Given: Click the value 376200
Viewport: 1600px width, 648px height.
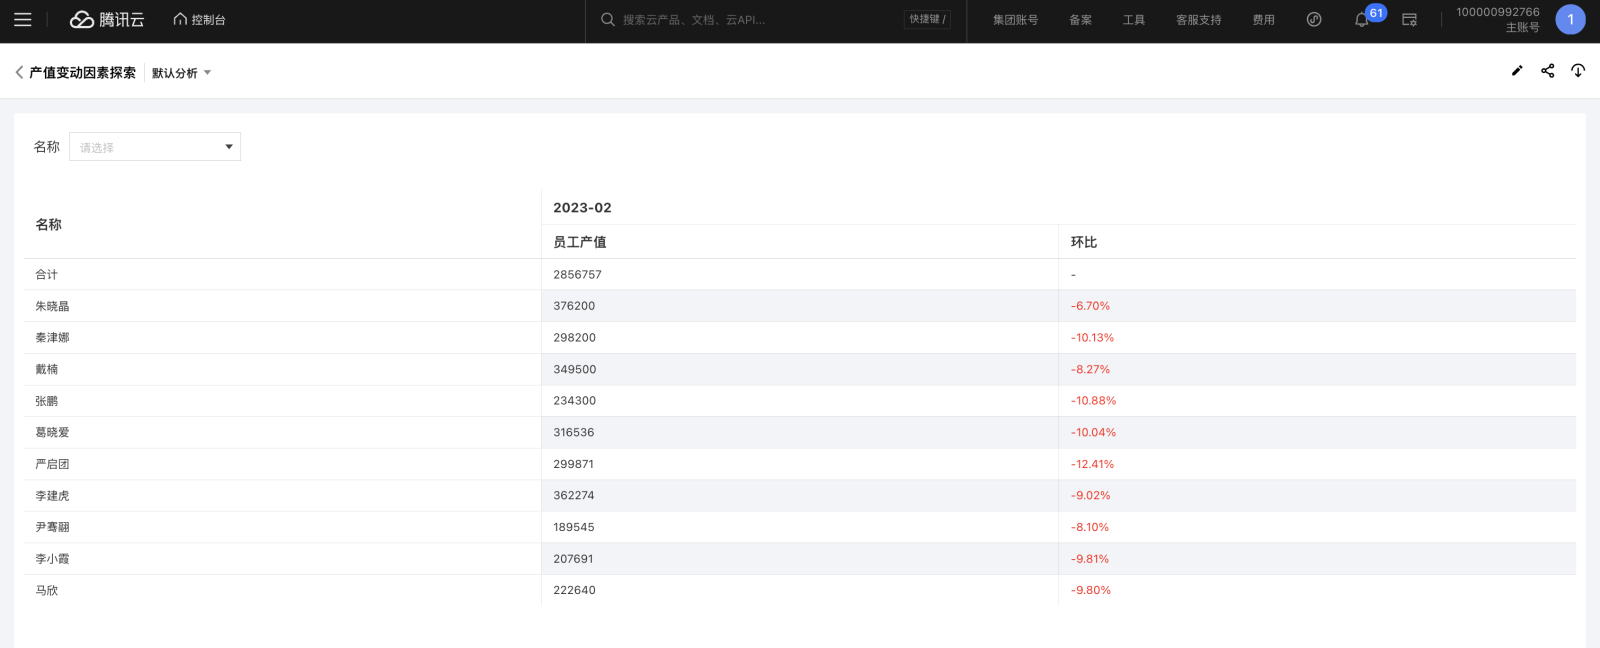Looking at the screenshot, I should [574, 306].
